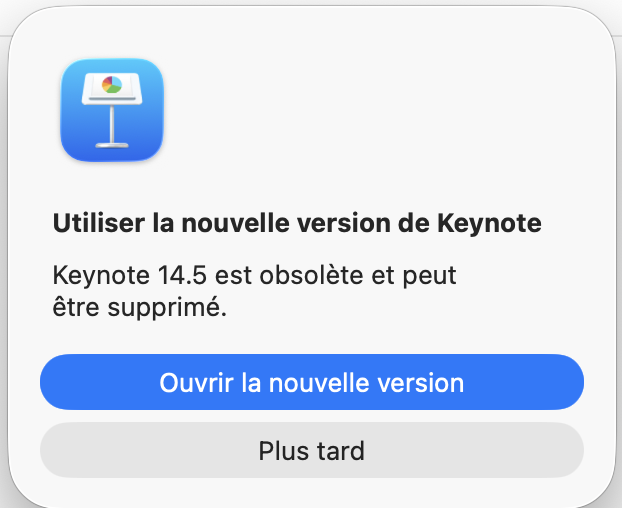Dismiss the dialog with "Plus tard"
The width and height of the screenshot is (622, 508).
pos(311,450)
